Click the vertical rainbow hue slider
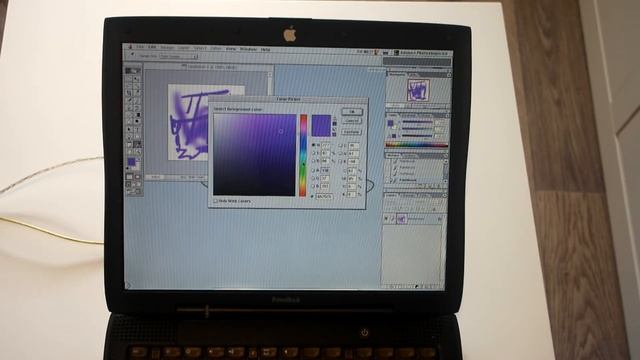 tap(303, 156)
